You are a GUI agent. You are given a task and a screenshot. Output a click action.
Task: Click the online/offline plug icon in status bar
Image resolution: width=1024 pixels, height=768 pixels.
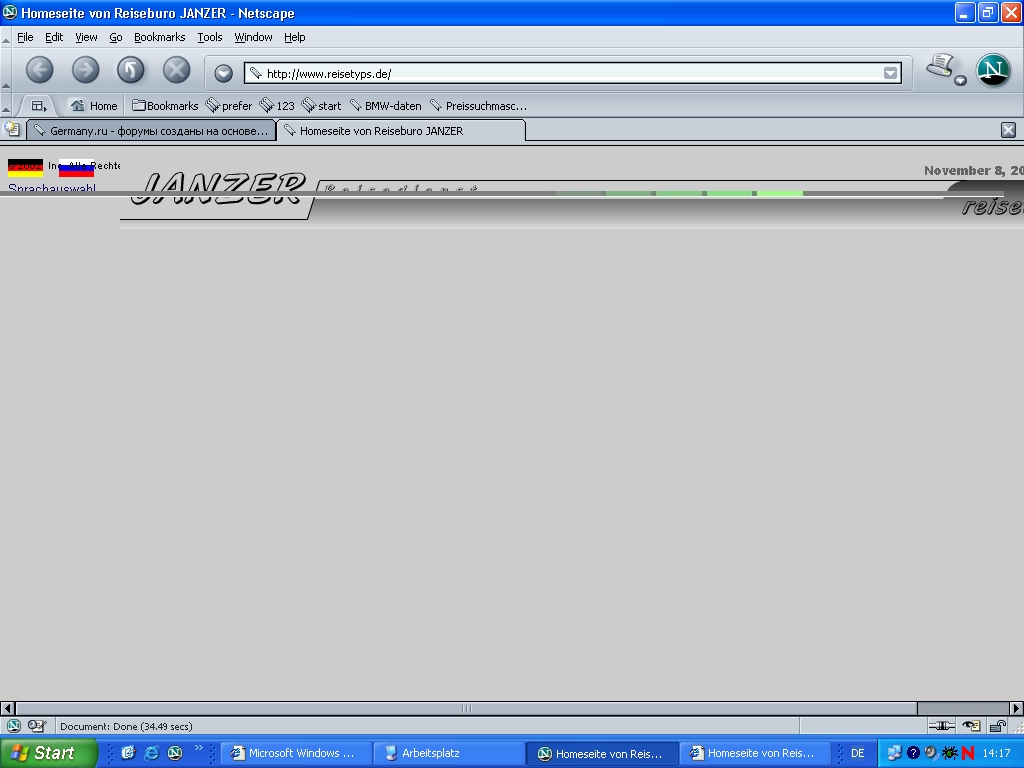(x=941, y=726)
